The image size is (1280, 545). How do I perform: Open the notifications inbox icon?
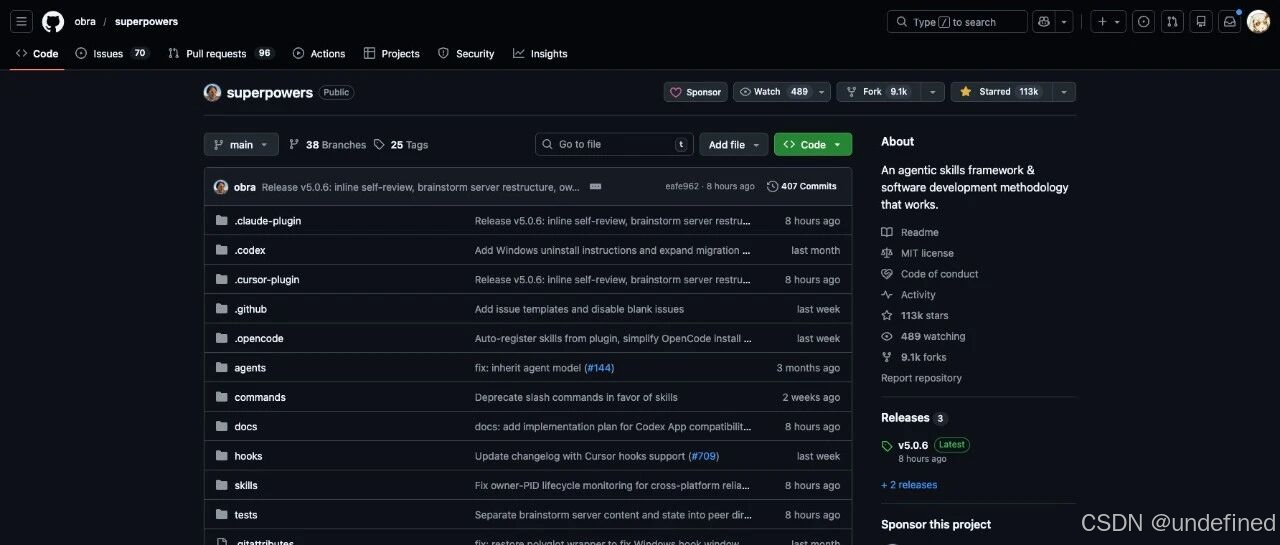[x=1230, y=21]
